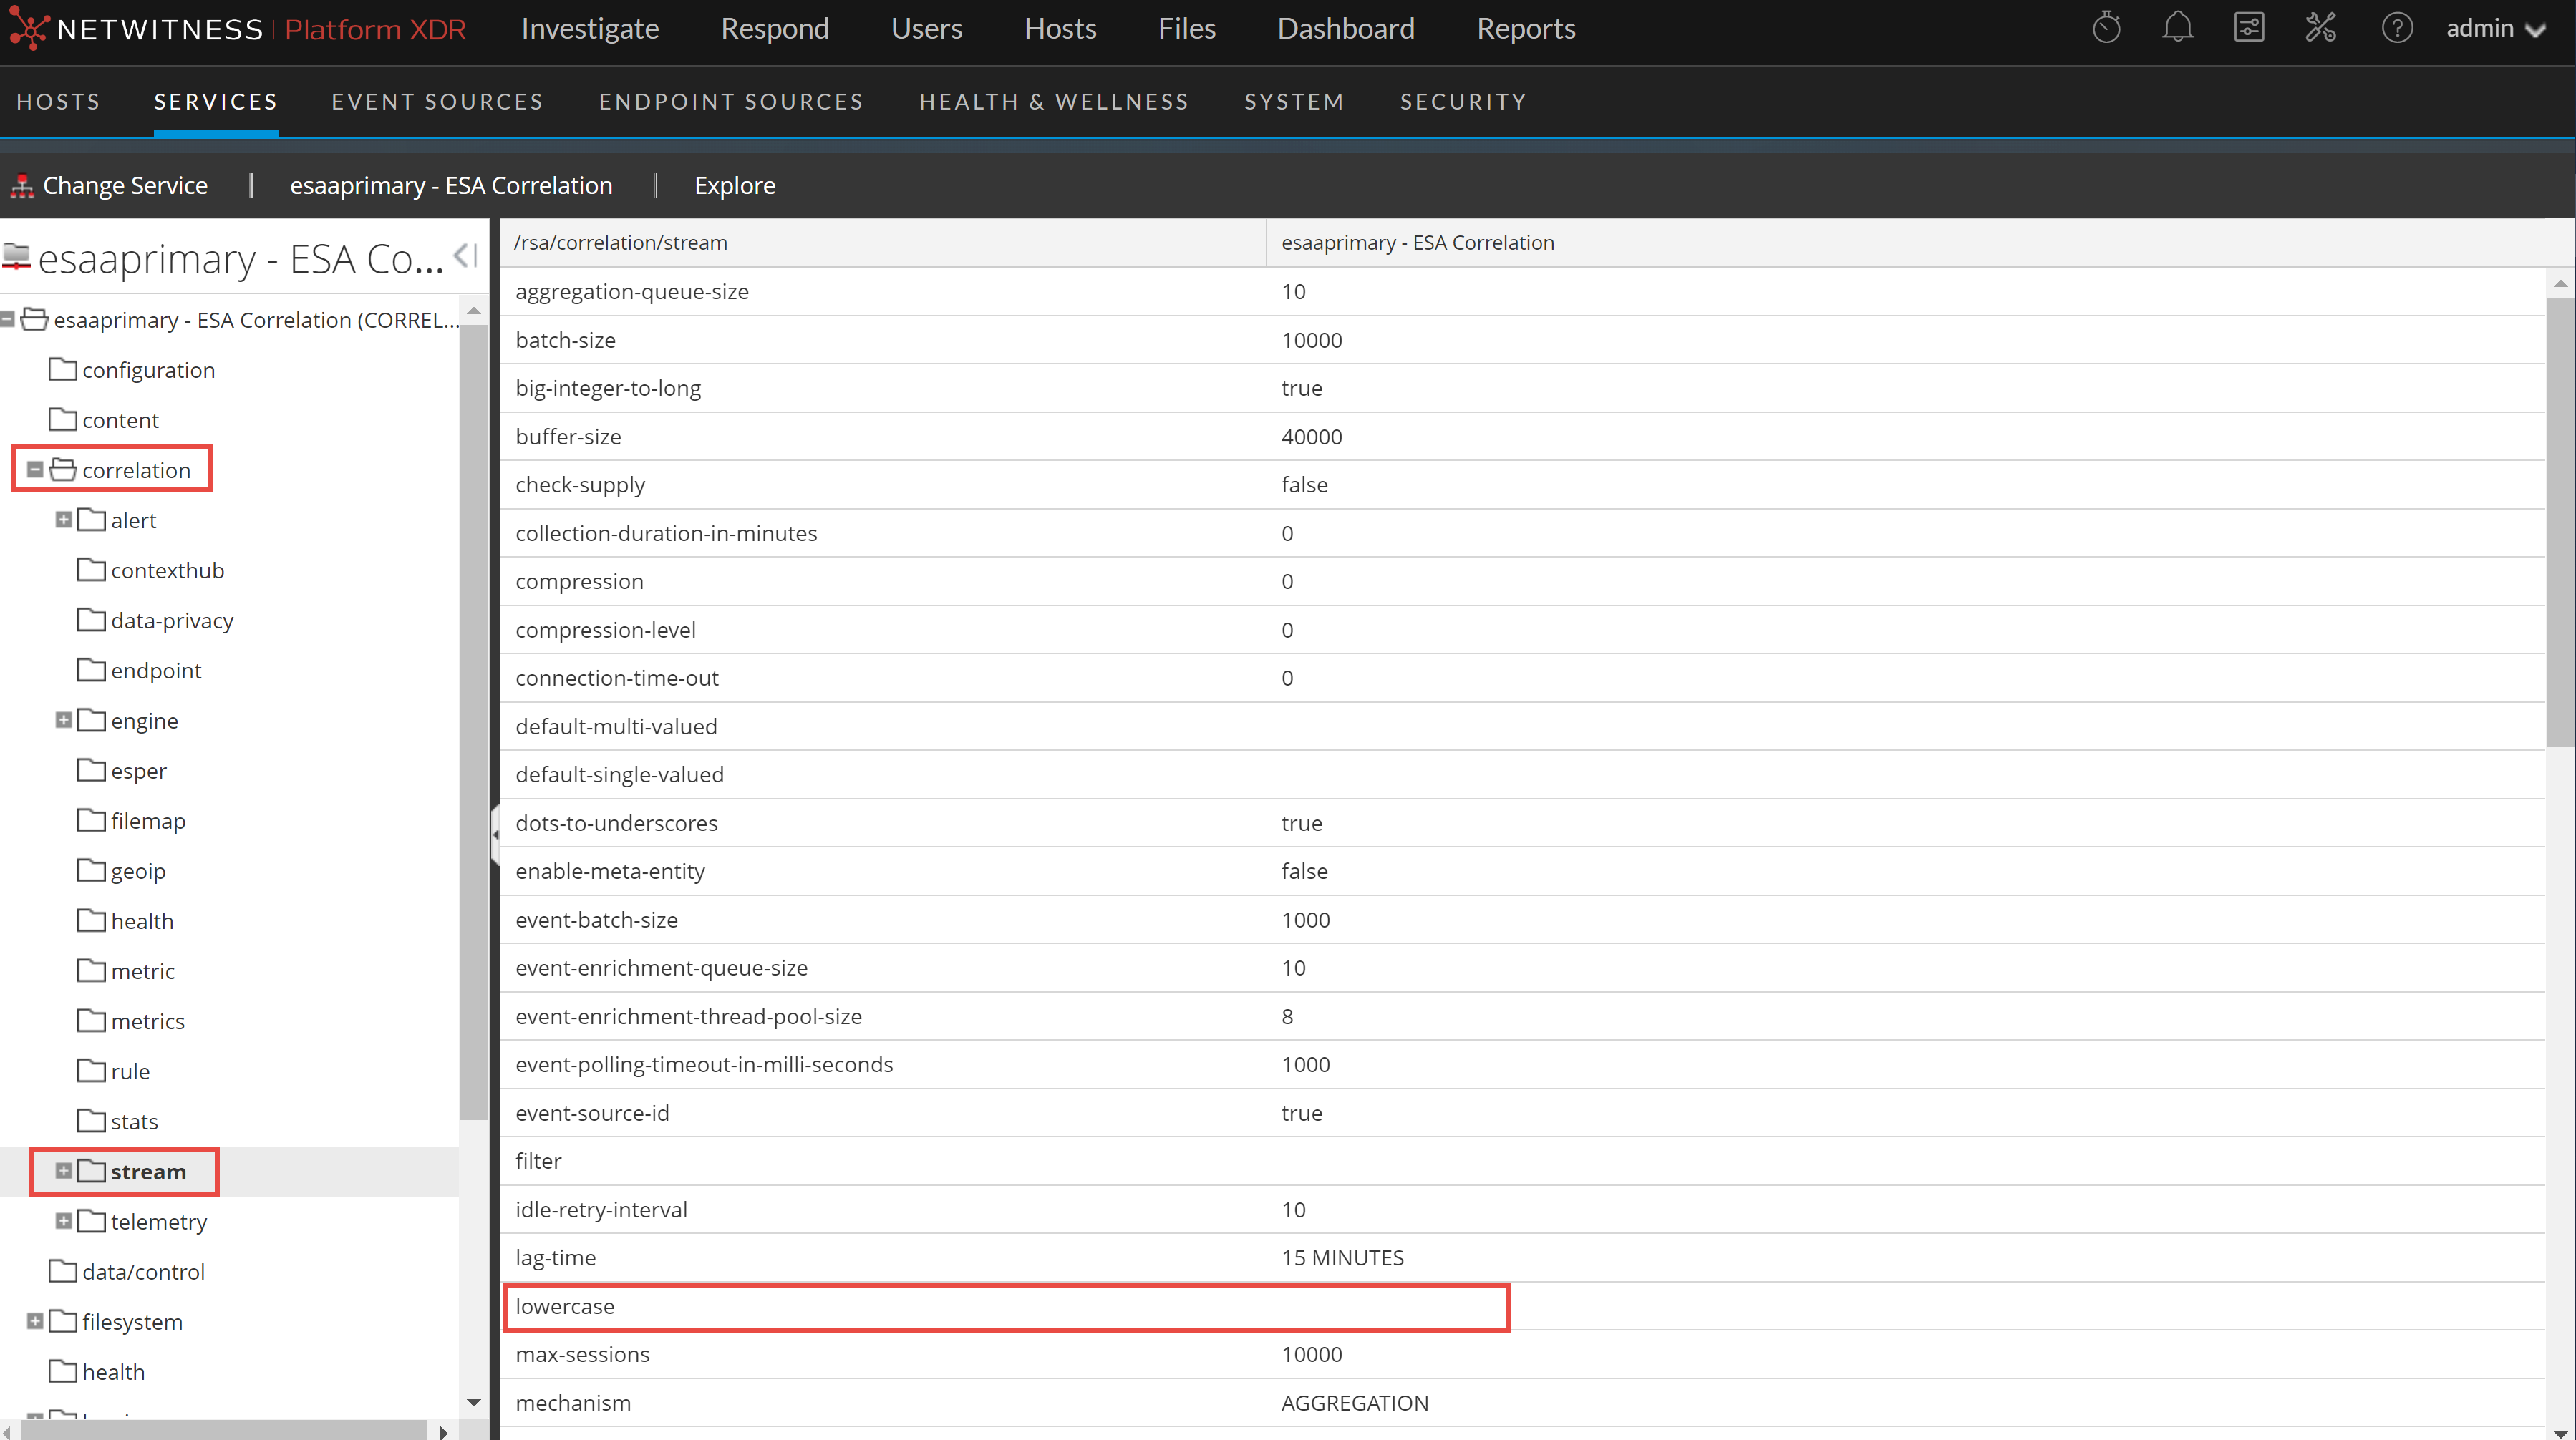Click the batch-size value 10000

coord(1311,340)
